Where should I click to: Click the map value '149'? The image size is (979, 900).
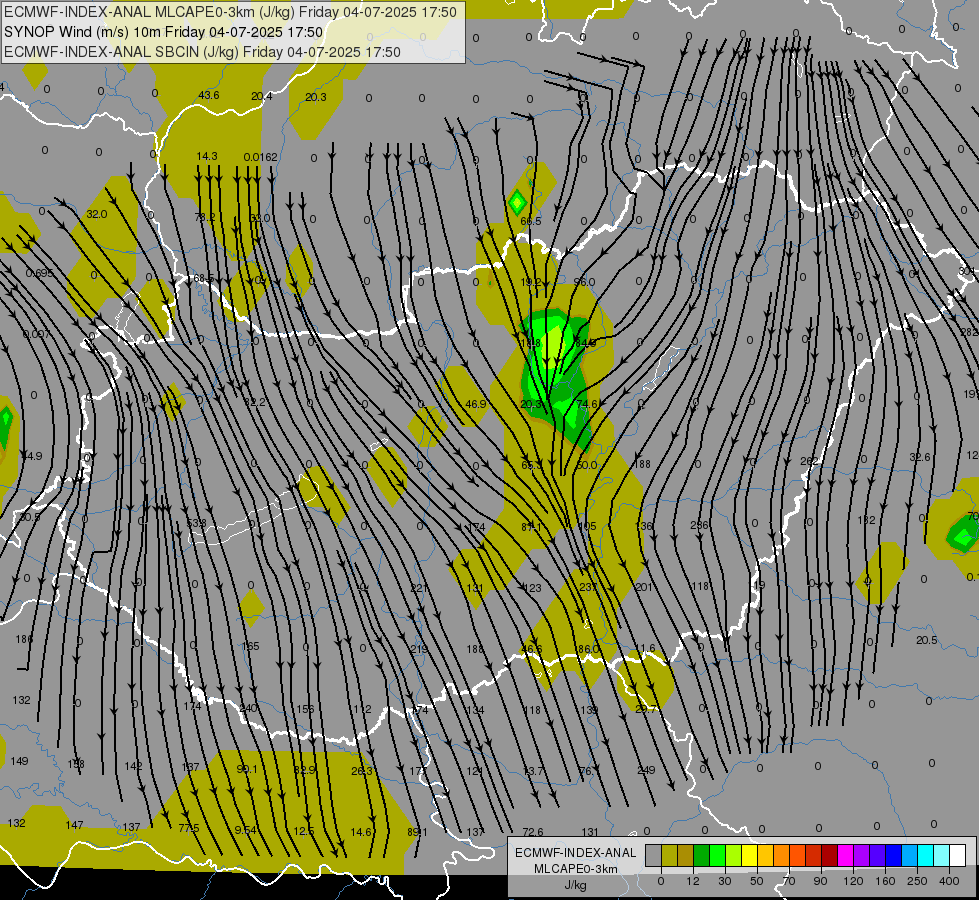coord(19,761)
